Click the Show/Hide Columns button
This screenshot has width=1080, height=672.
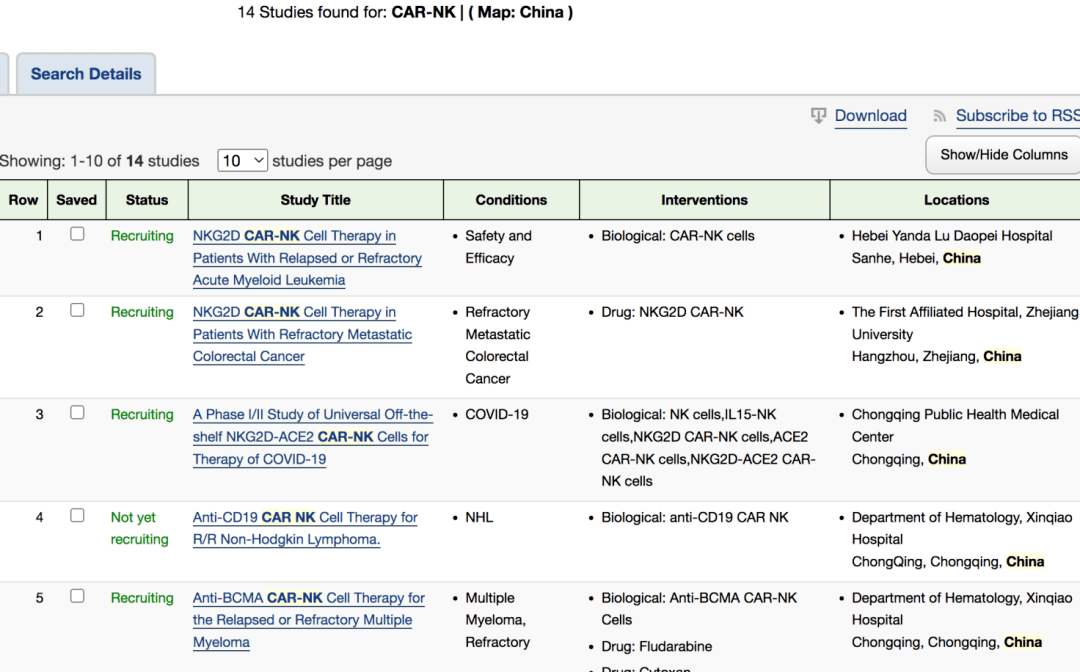point(1004,155)
